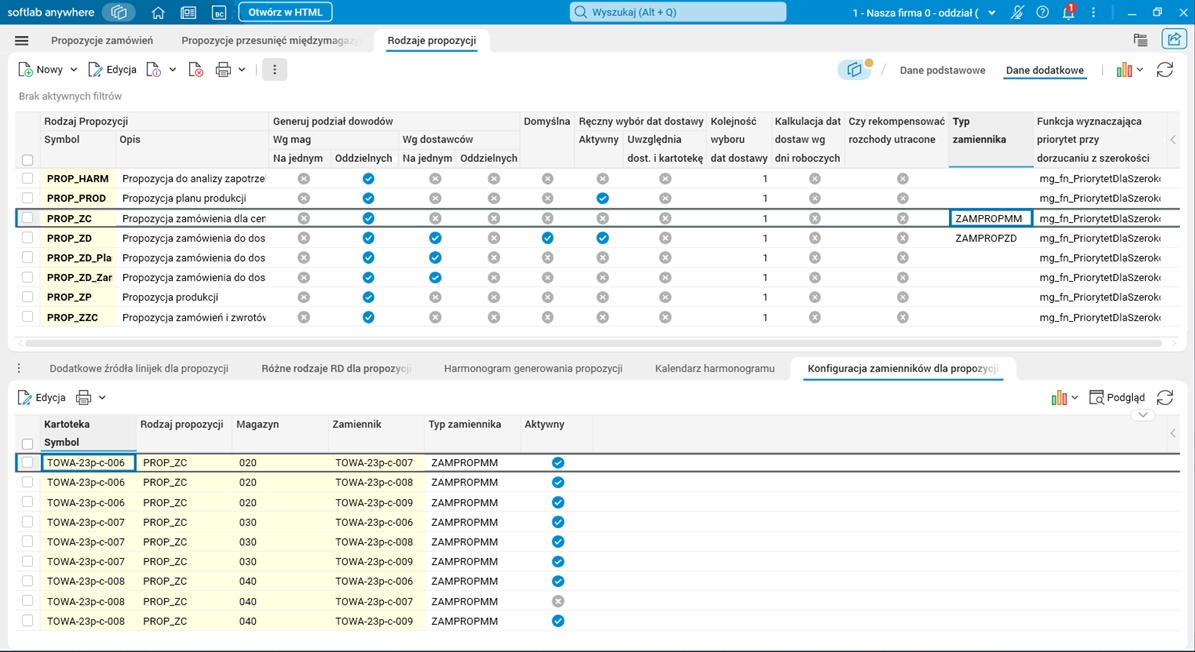Screen dimensions: 1195x652
Task: Switch to the Propozycje zamówień tab
Action: tap(102, 41)
